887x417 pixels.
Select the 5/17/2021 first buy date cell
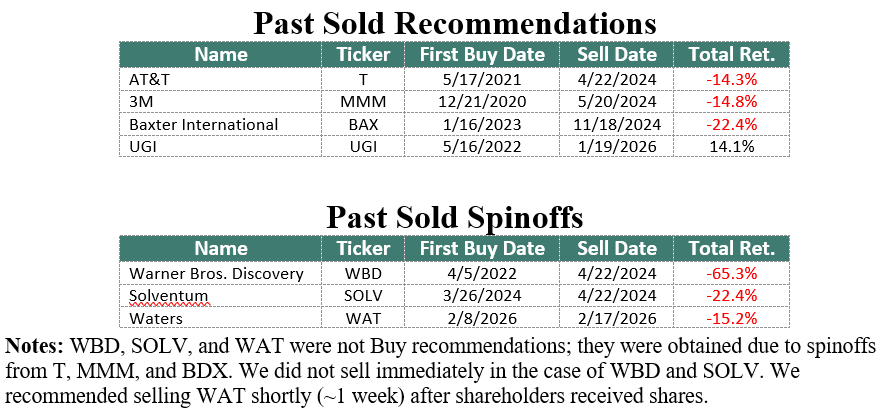coord(482,78)
